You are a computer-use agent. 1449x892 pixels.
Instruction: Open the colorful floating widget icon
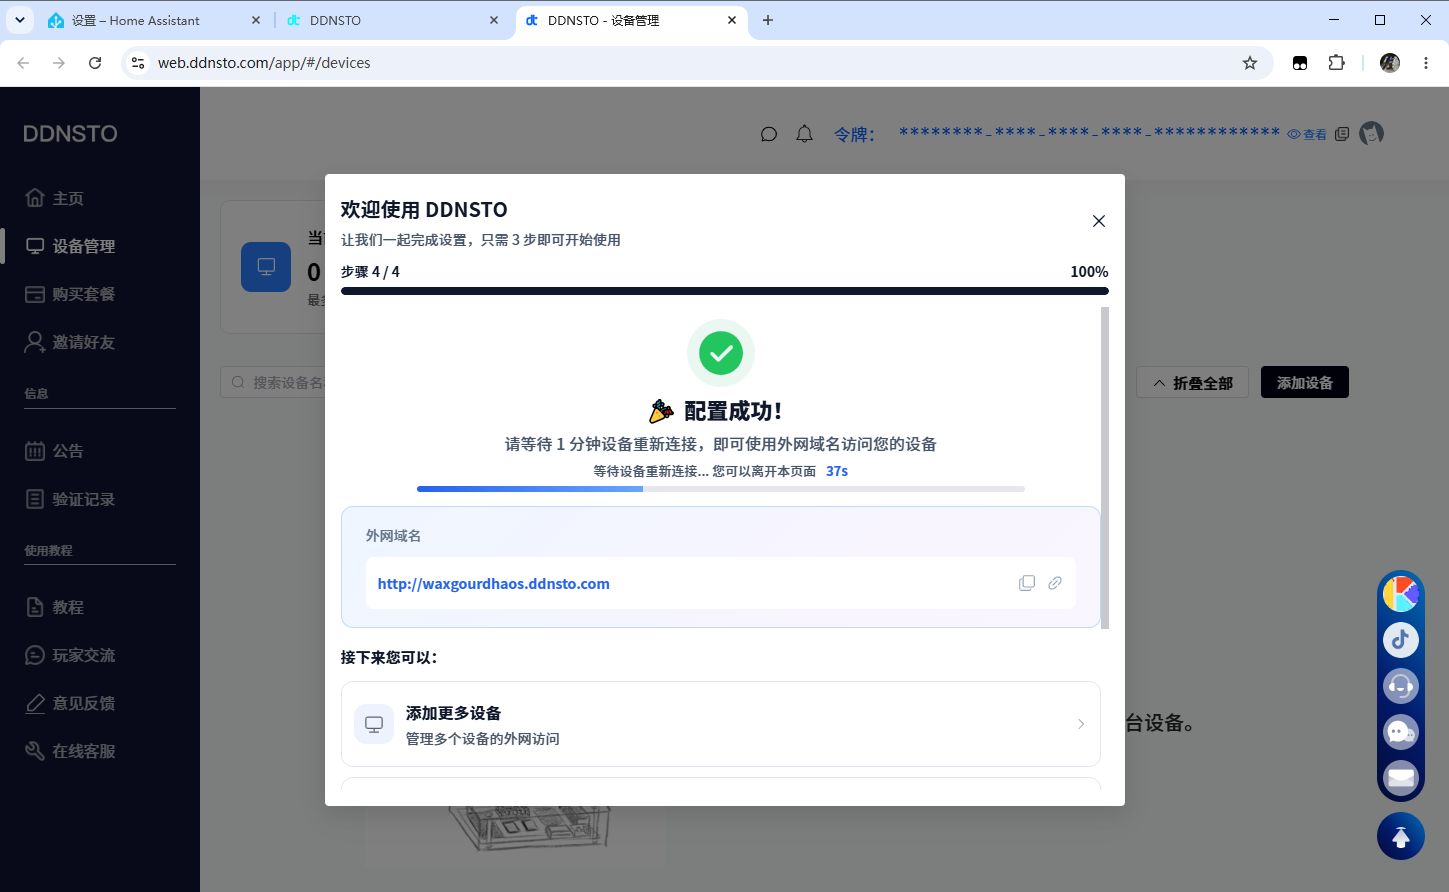[1400, 594]
